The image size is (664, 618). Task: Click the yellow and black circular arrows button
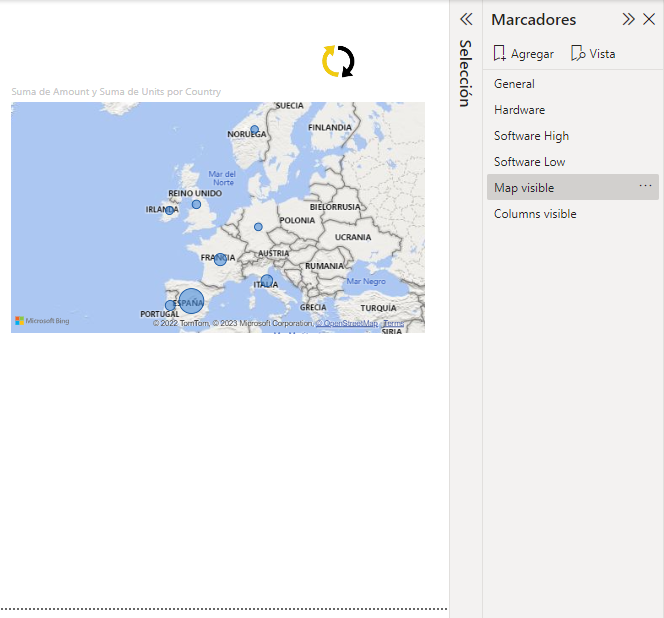tap(338, 61)
